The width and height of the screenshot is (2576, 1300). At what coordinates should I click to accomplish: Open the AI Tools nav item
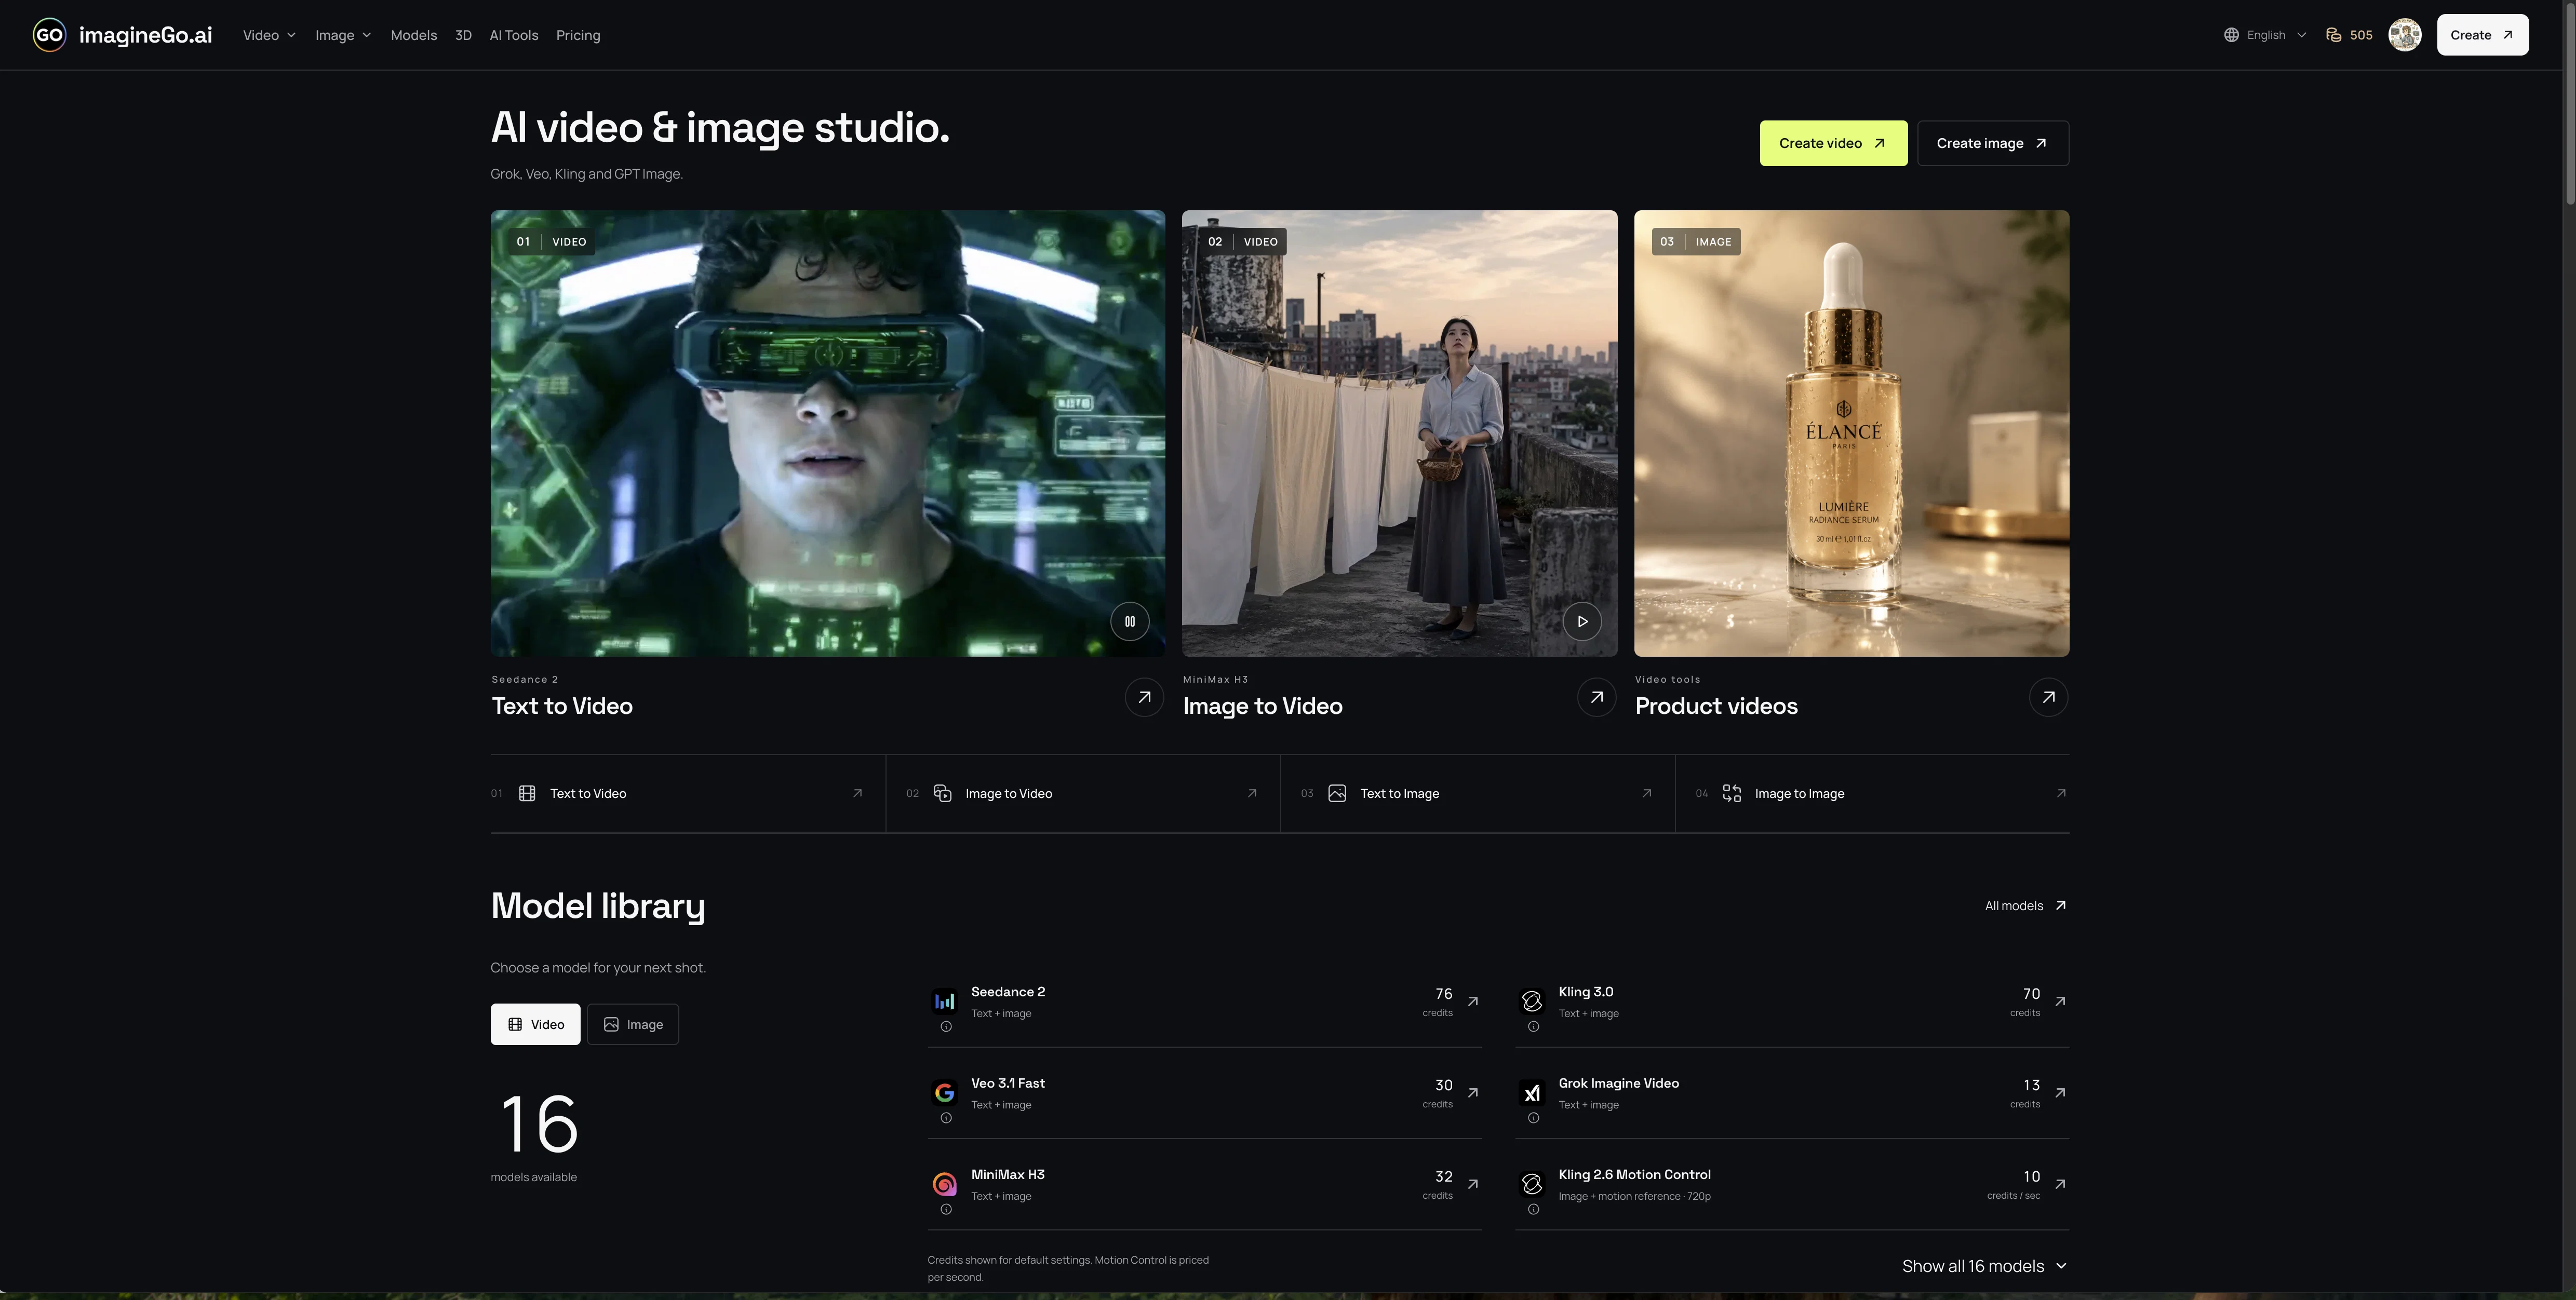point(514,35)
